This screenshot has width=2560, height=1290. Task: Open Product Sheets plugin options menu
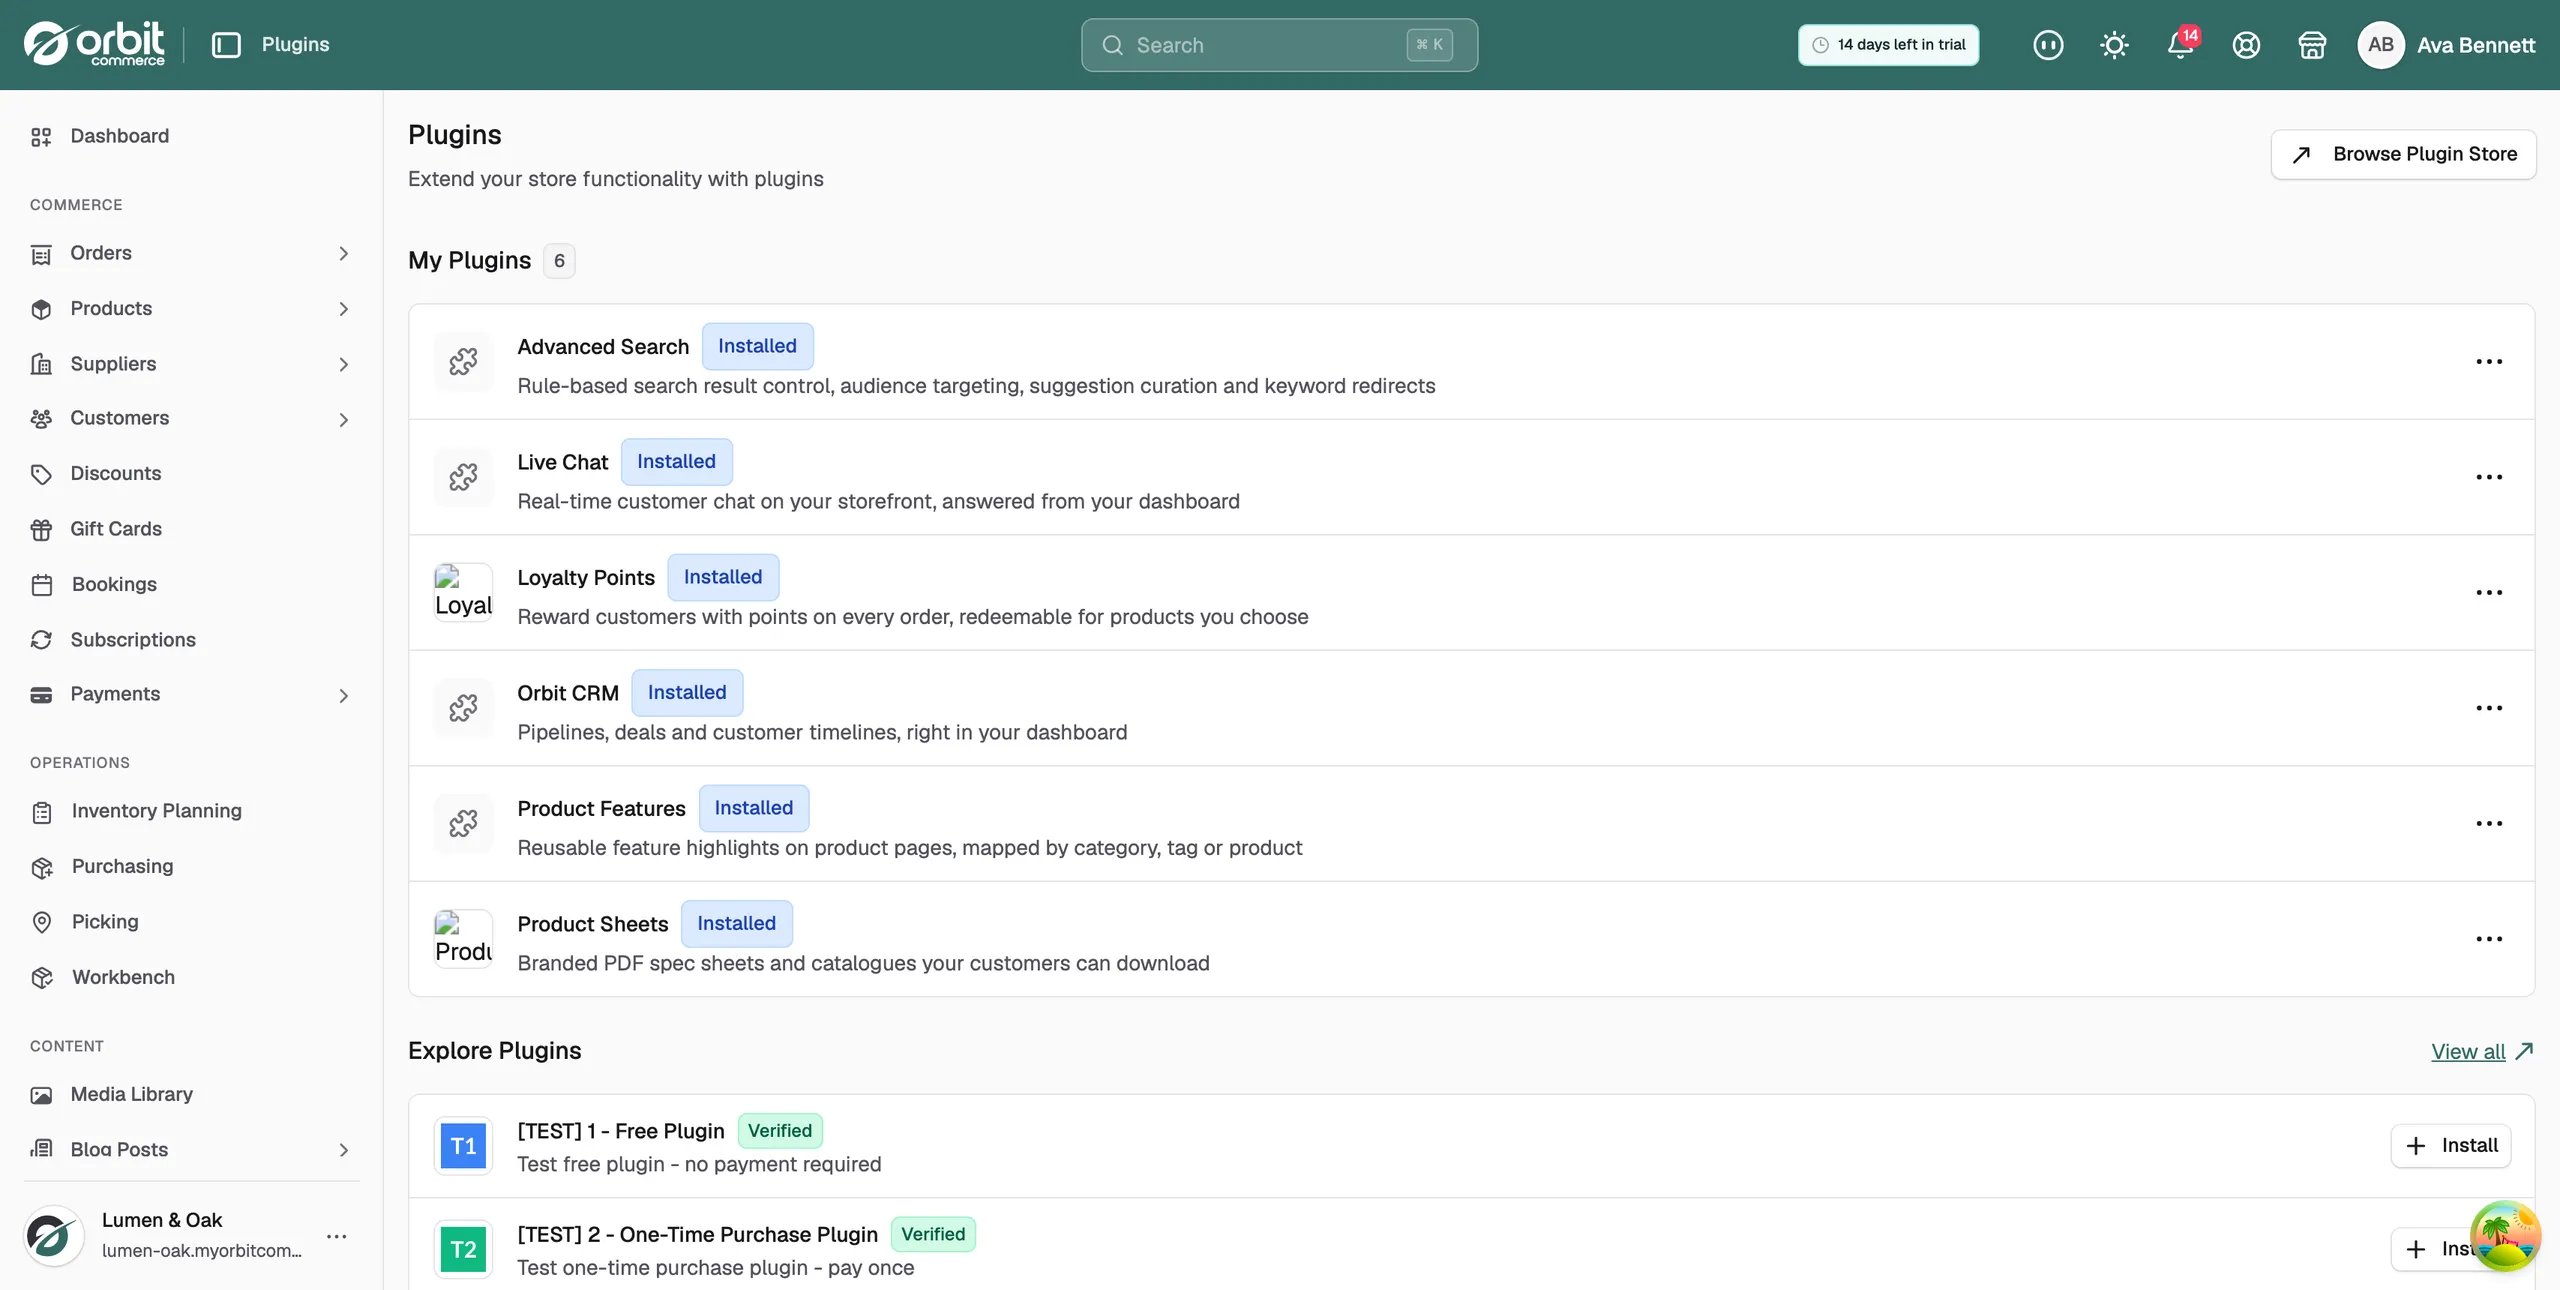tap(2489, 939)
